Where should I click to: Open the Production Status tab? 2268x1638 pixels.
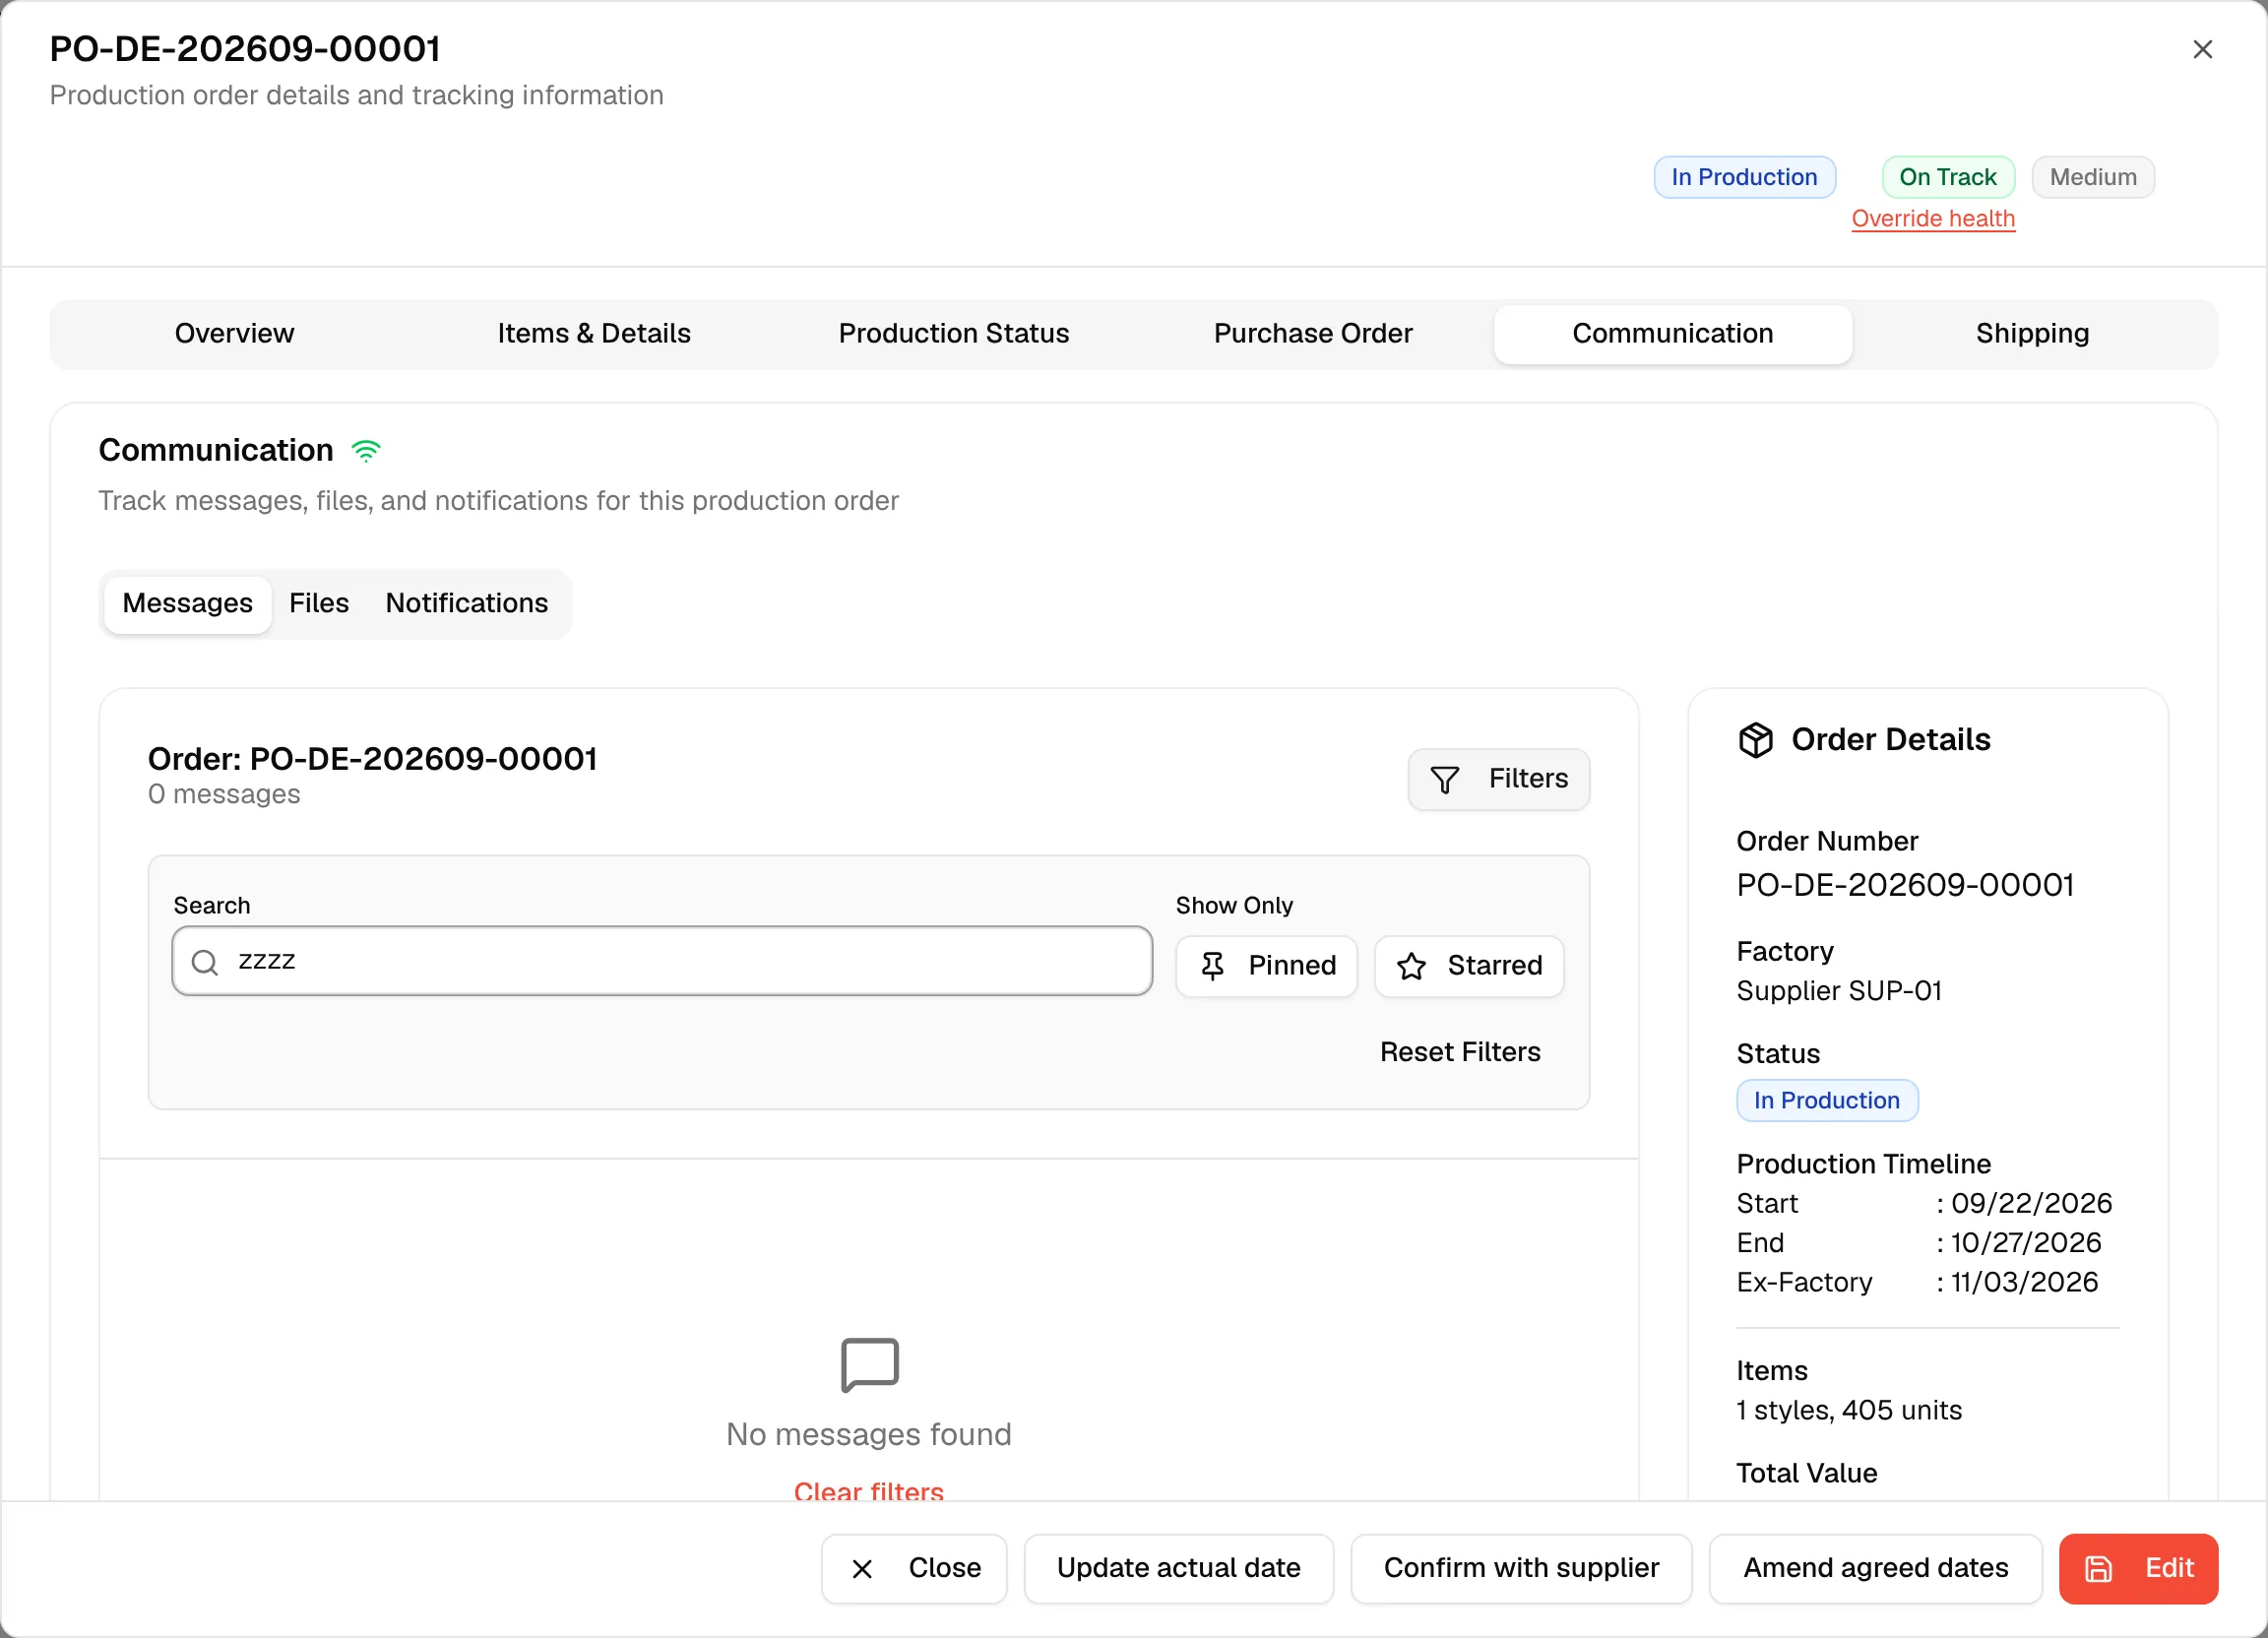(954, 334)
